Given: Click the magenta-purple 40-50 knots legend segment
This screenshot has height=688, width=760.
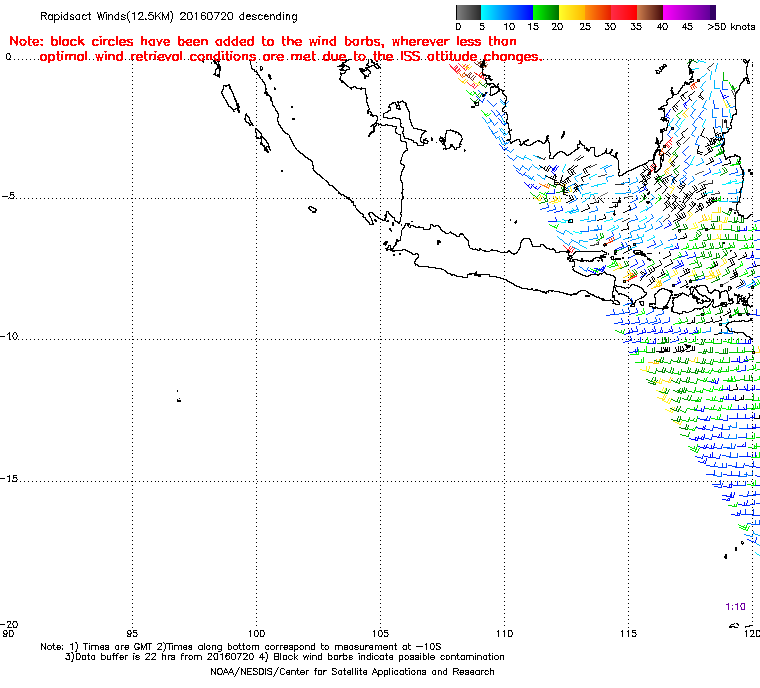Looking at the screenshot, I should pyautogui.click(x=689, y=12).
